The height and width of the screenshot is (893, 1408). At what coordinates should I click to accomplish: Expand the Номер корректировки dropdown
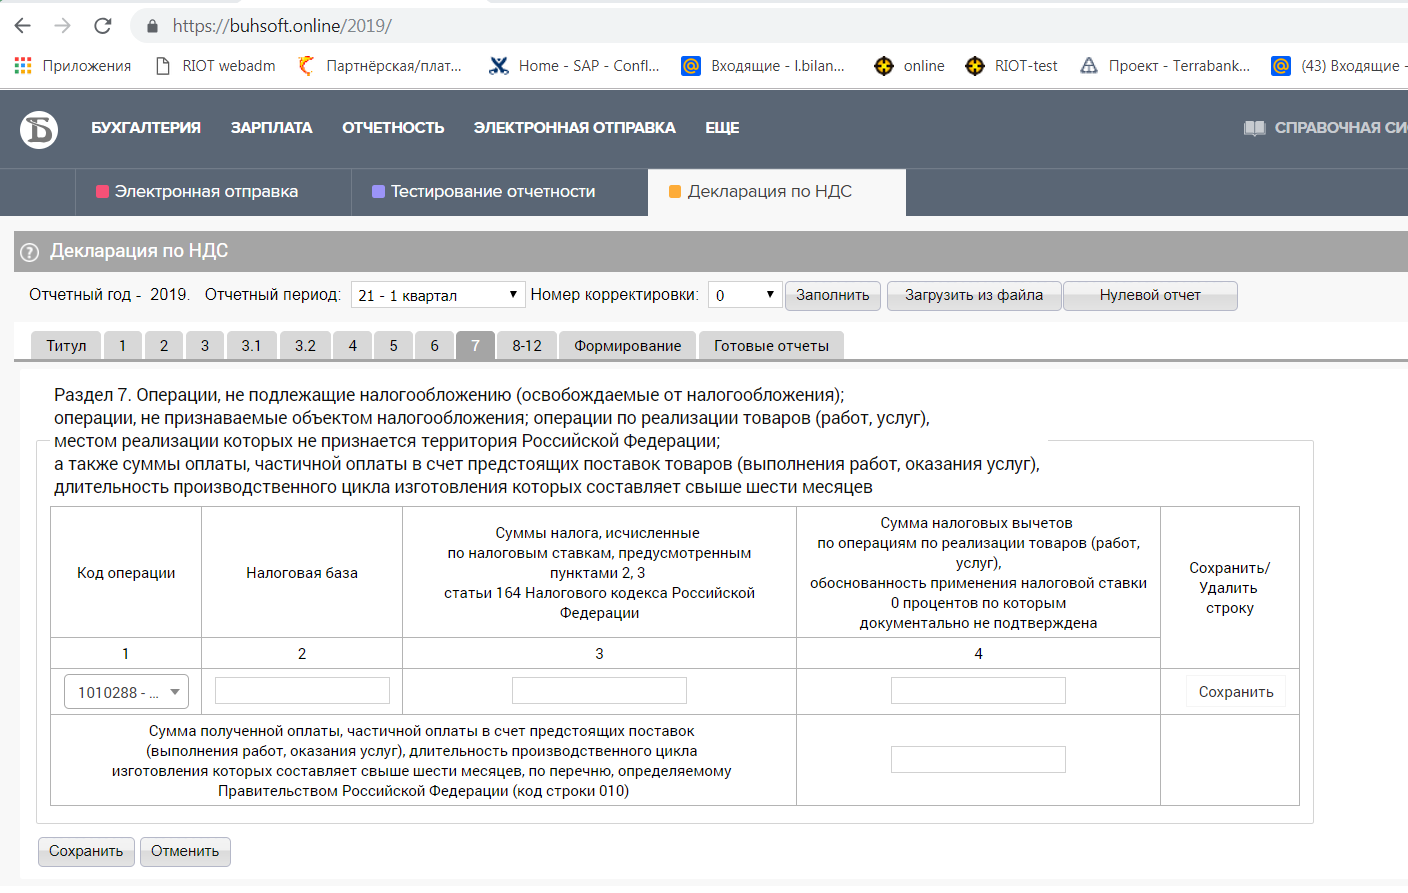click(744, 295)
